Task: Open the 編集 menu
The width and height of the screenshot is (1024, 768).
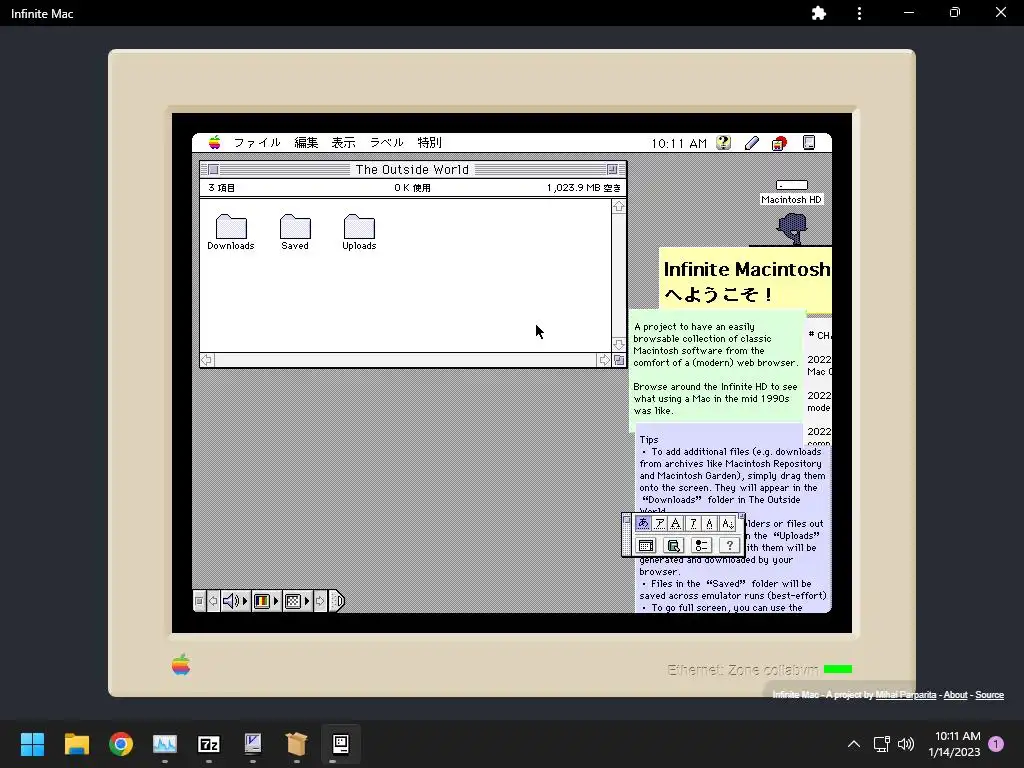Action: click(306, 142)
